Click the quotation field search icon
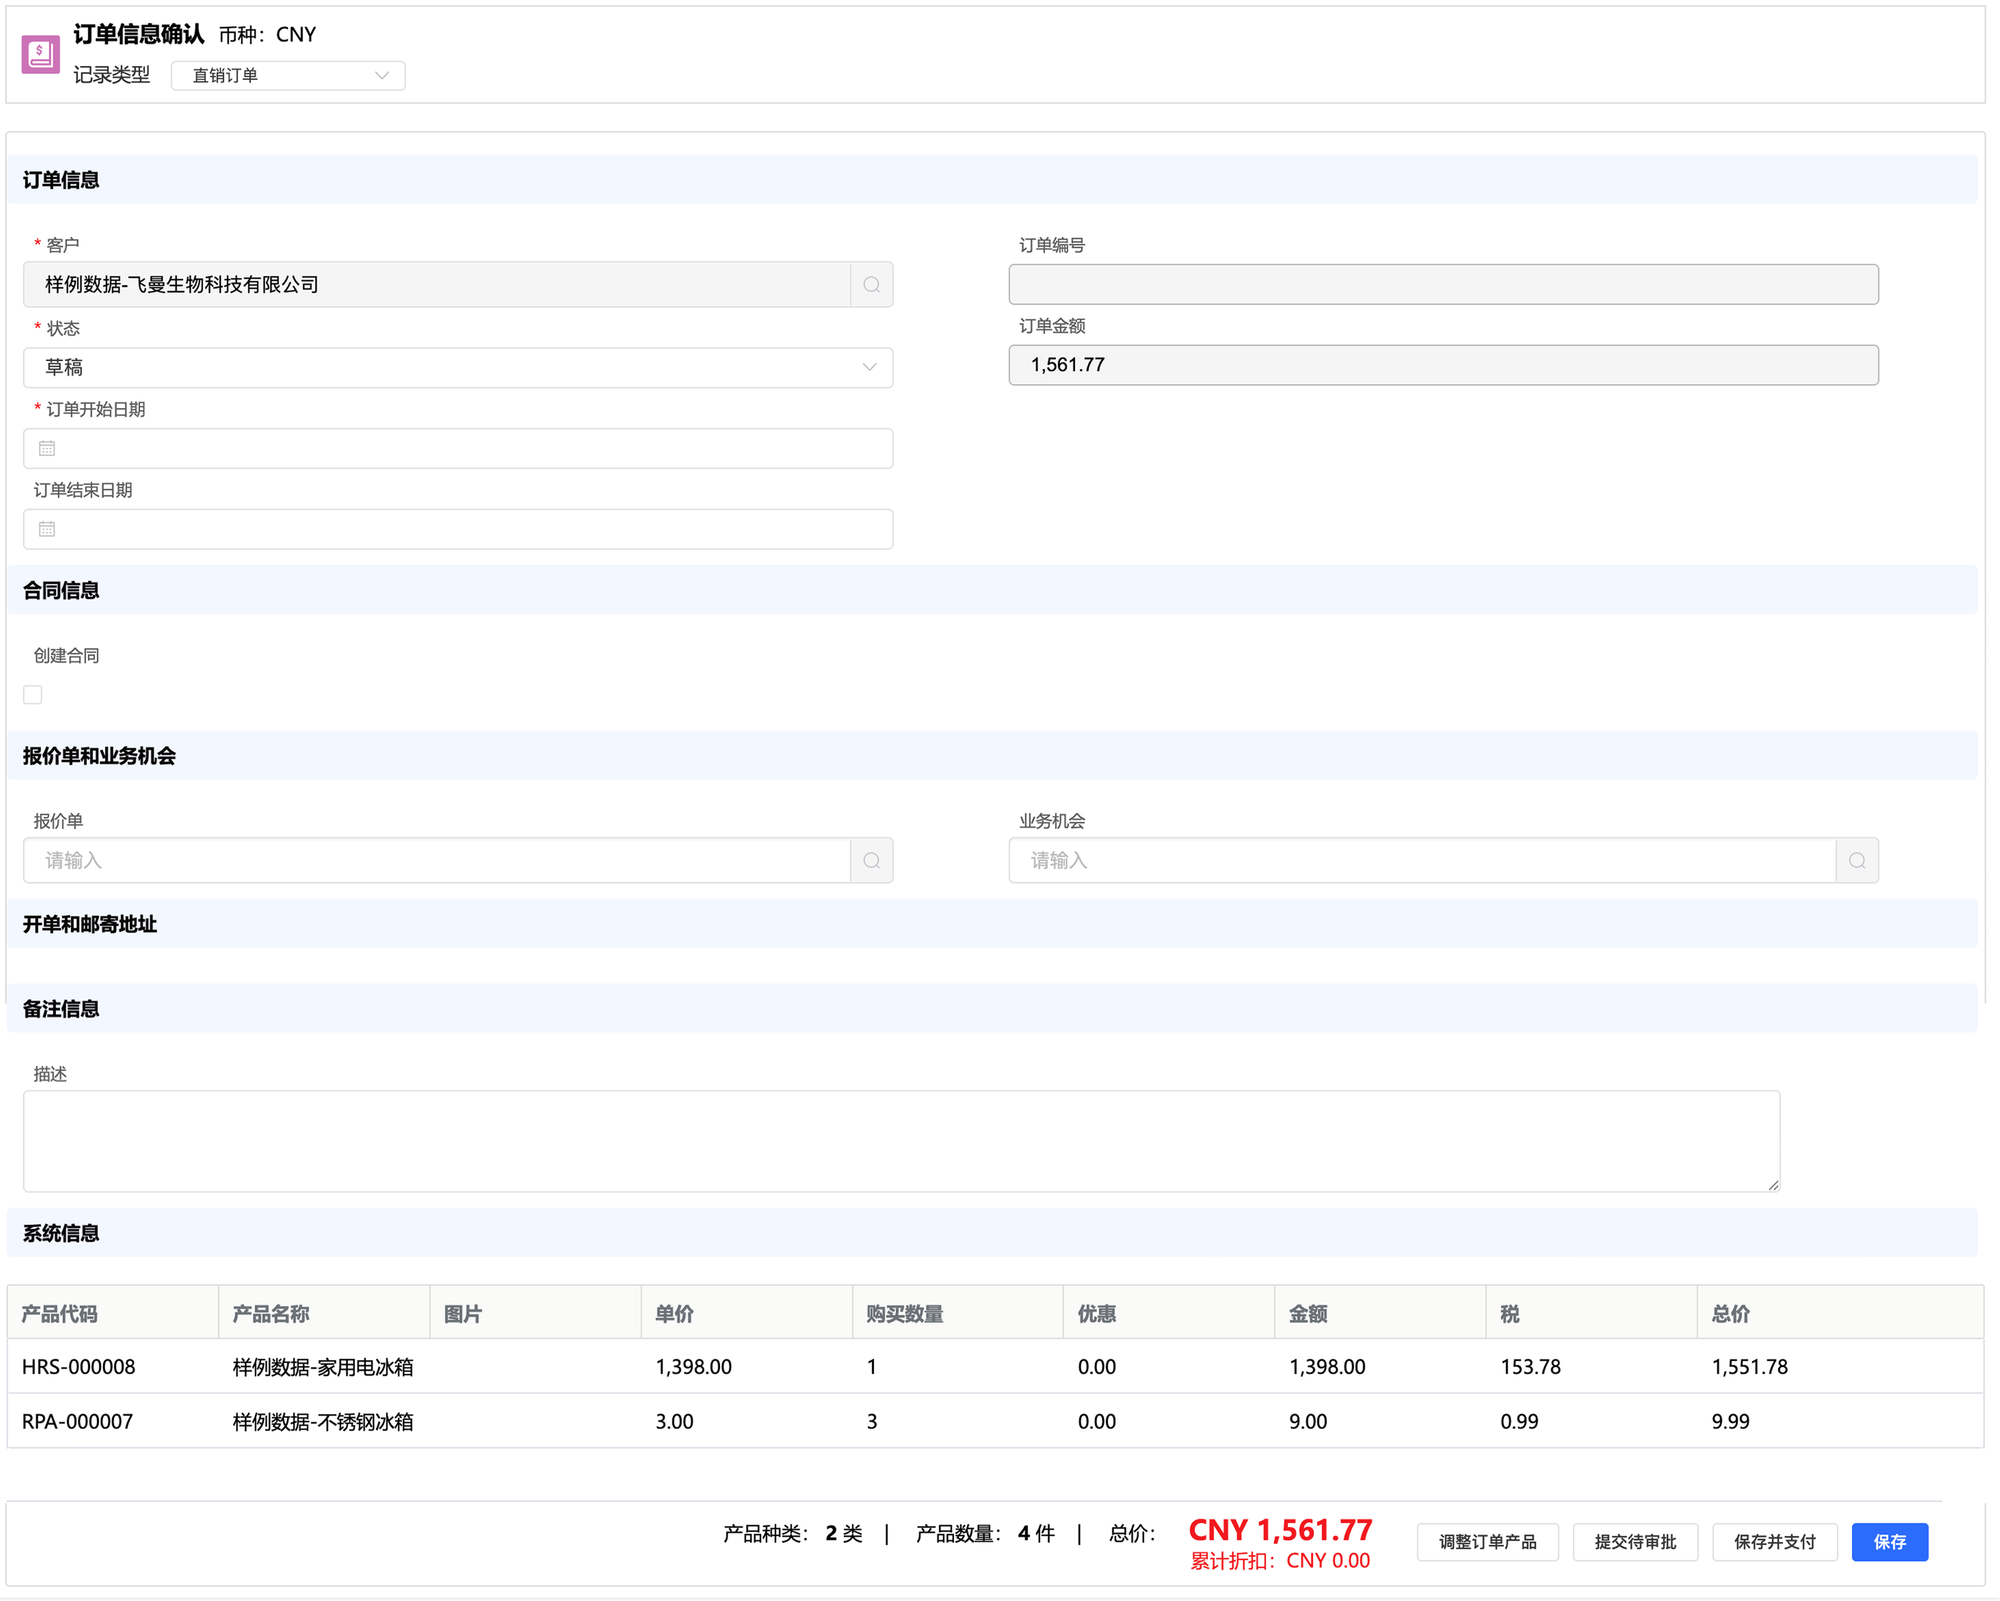2000x1601 pixels. click(x=871, y=861)
